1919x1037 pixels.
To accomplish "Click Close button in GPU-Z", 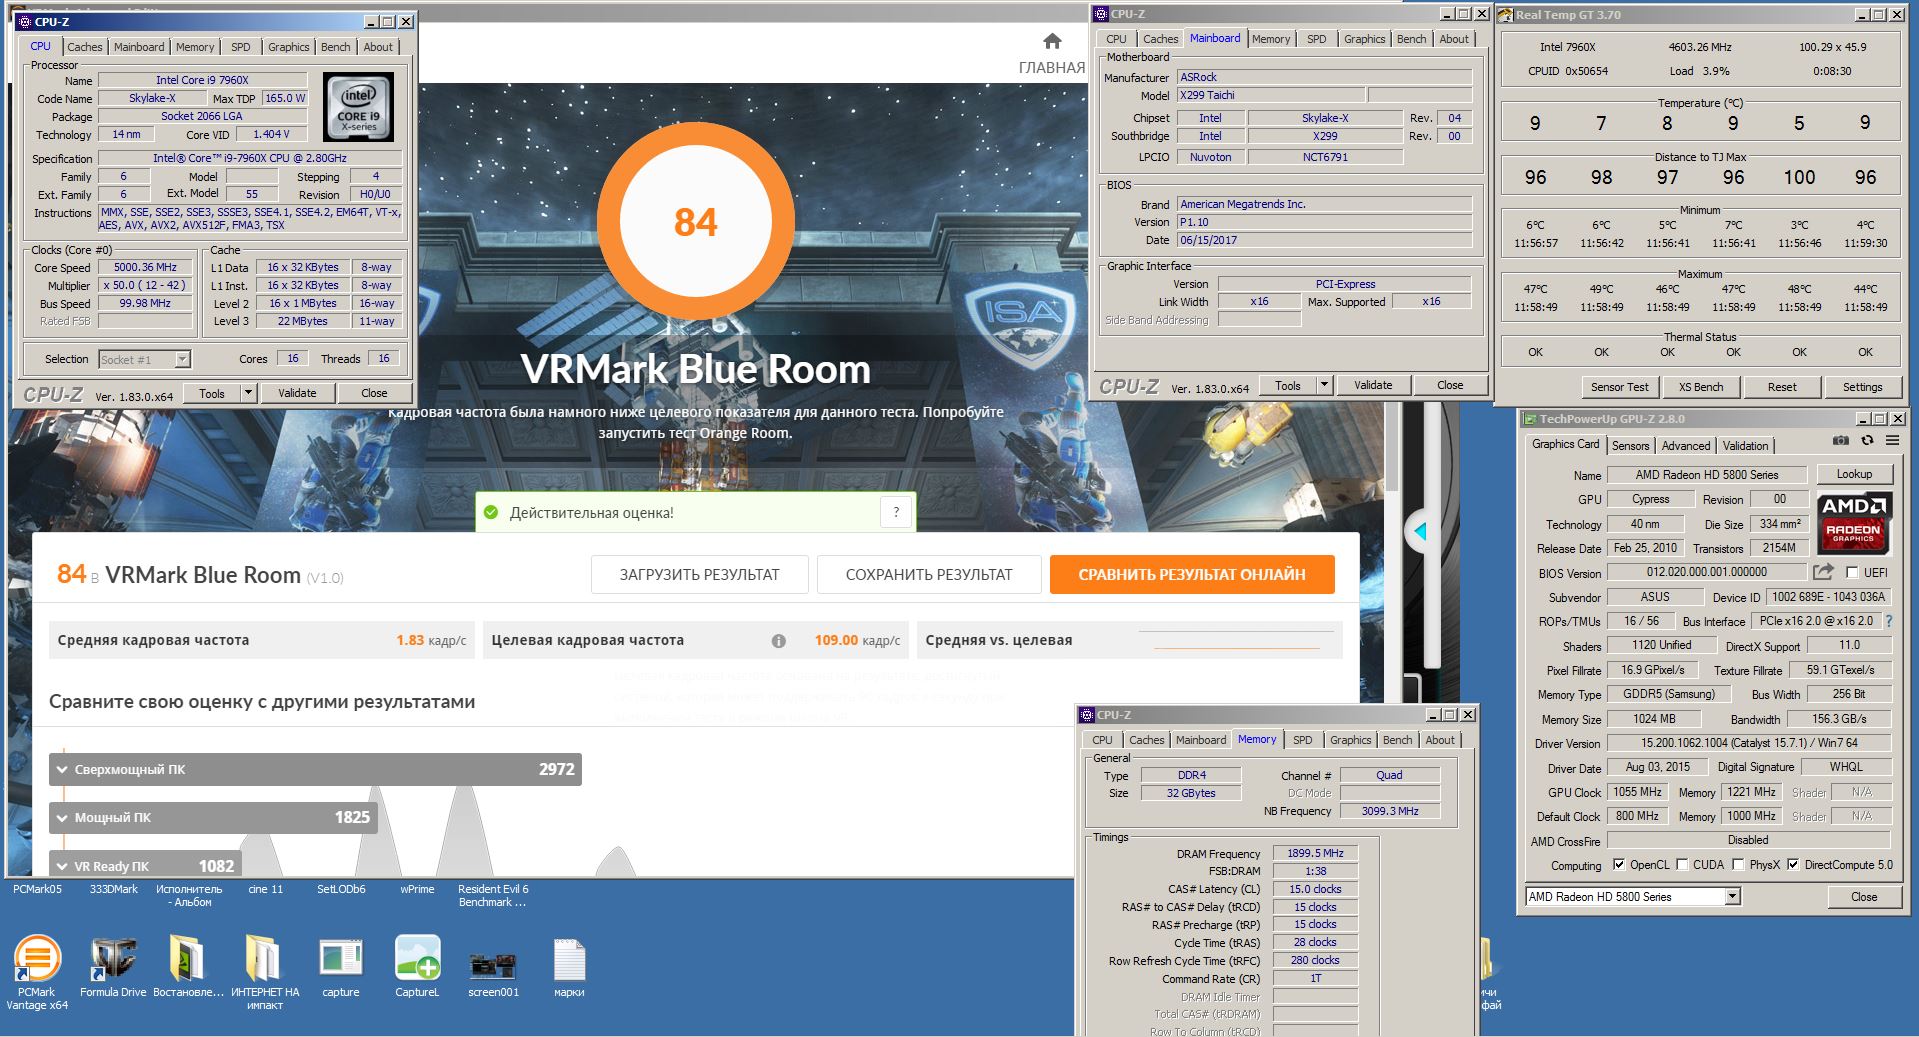I will click(1864, 896).
